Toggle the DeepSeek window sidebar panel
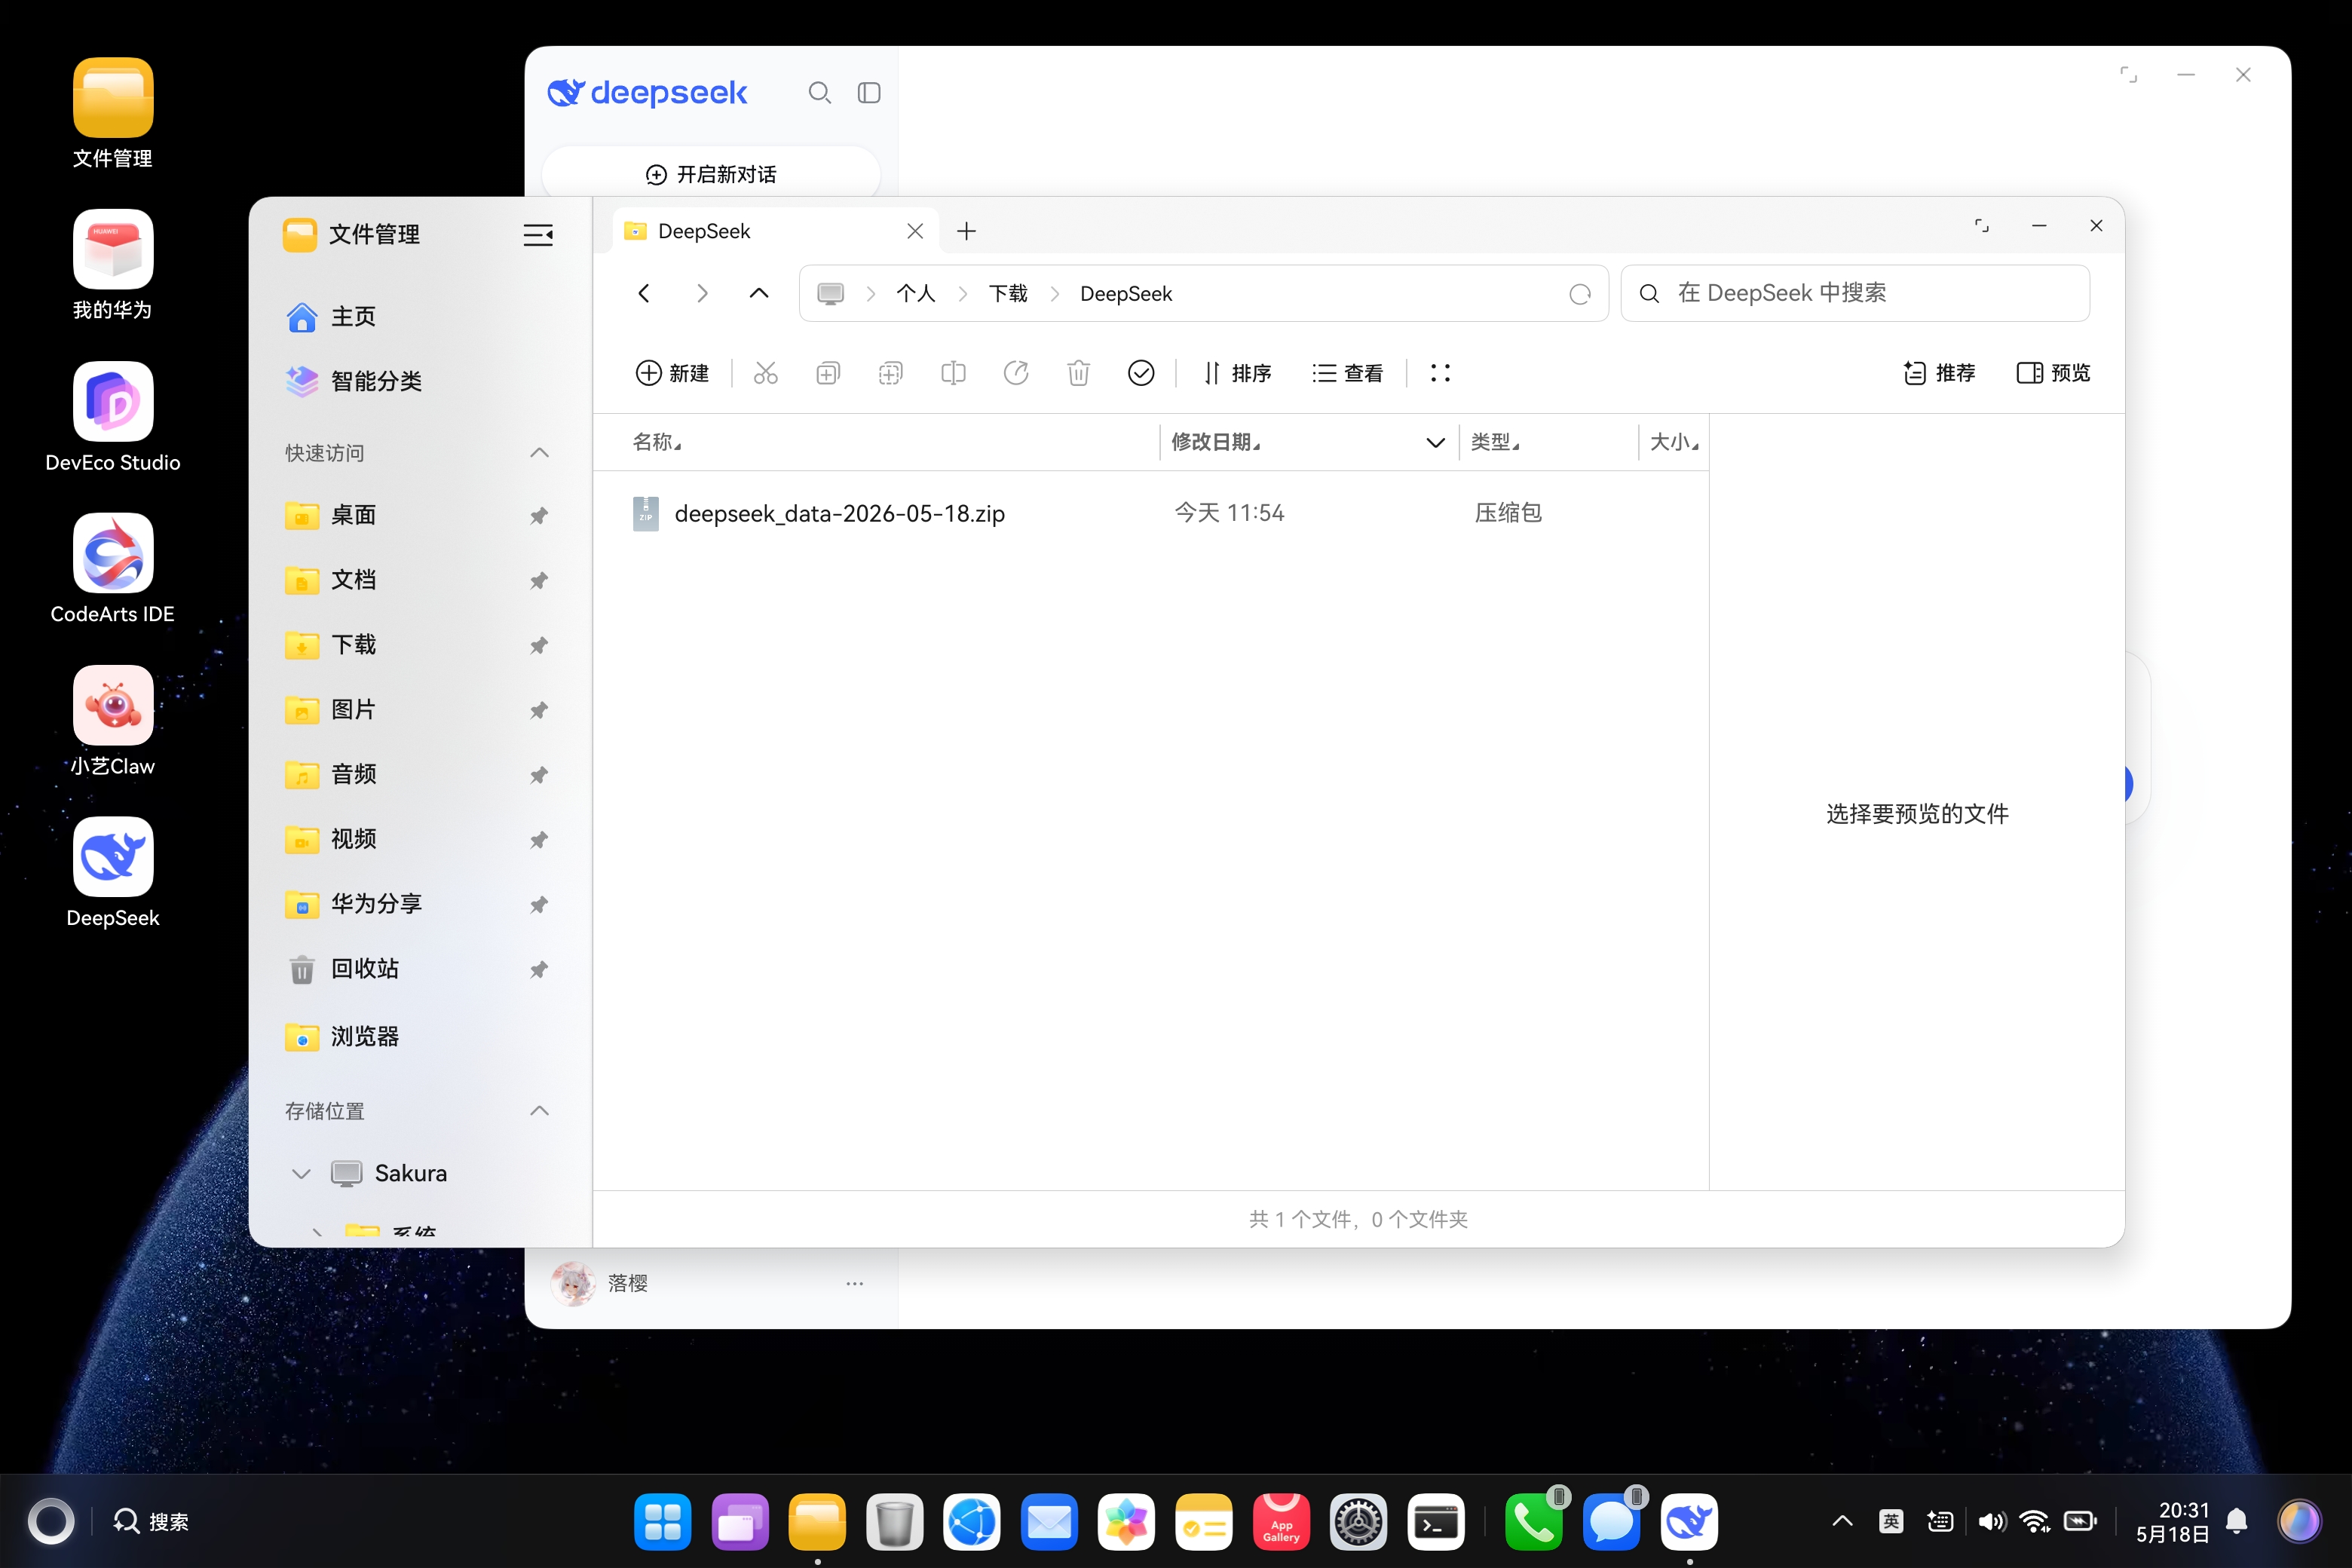 pyautogui.click(x=869, y=93)
